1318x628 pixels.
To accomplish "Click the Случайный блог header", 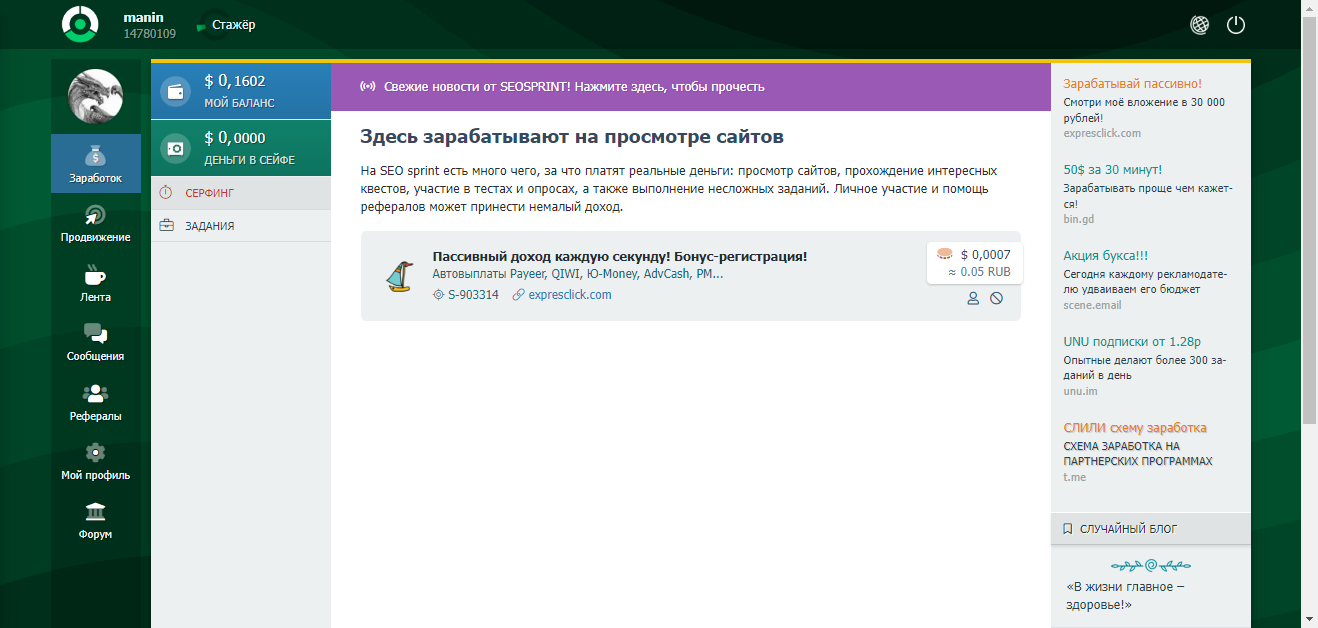I will click(1151, 528).
